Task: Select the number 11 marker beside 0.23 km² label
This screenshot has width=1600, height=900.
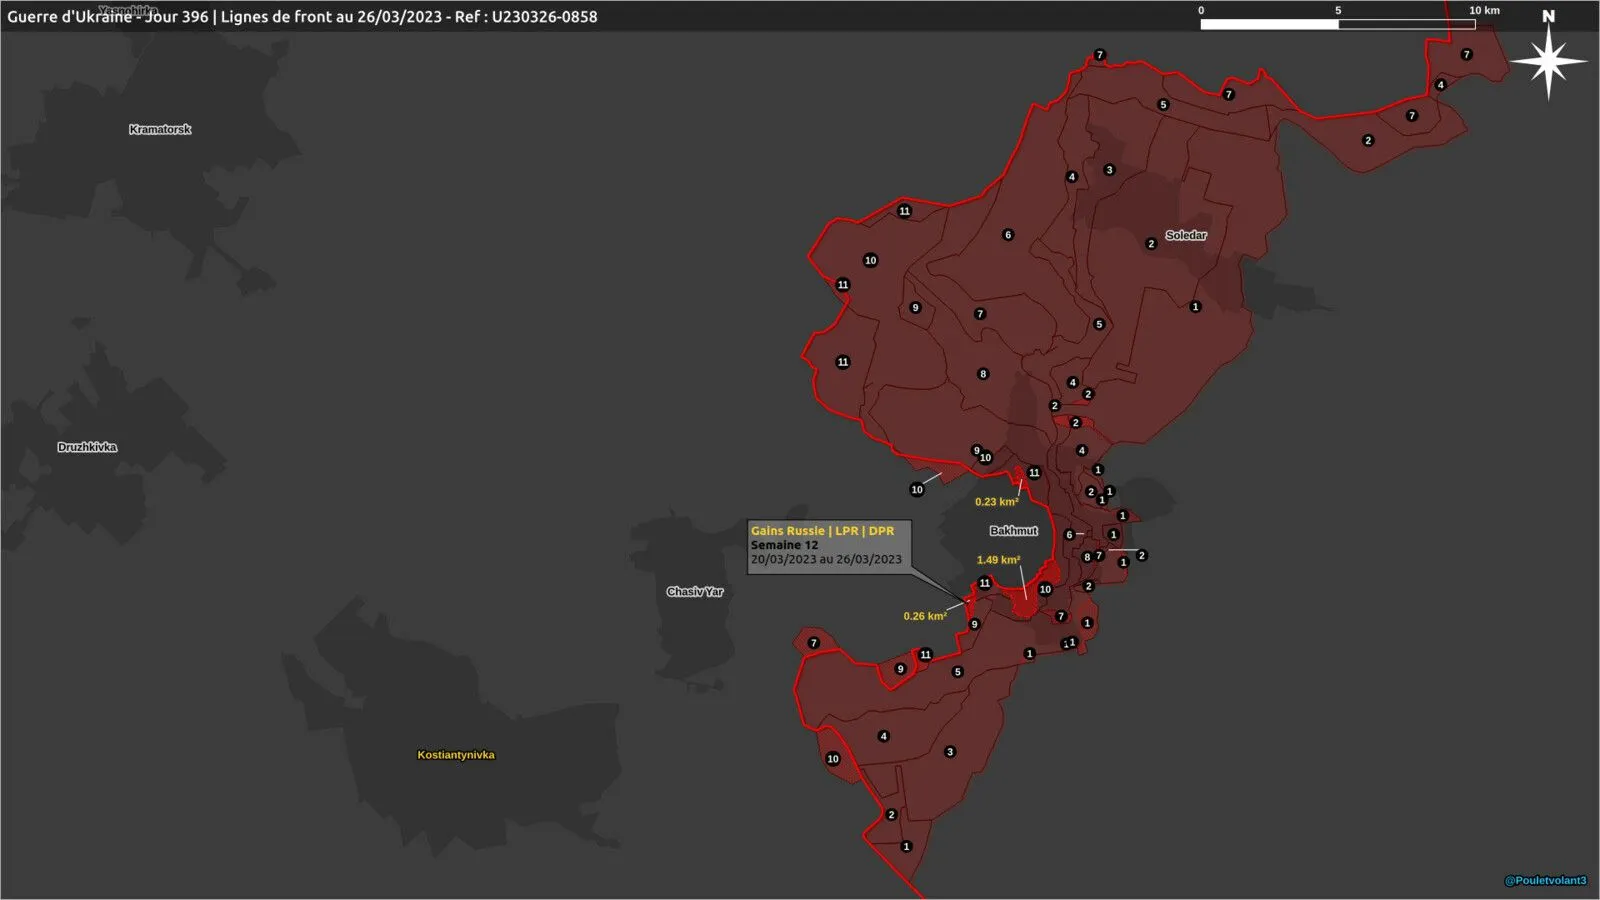Action: click(1034, 473)
